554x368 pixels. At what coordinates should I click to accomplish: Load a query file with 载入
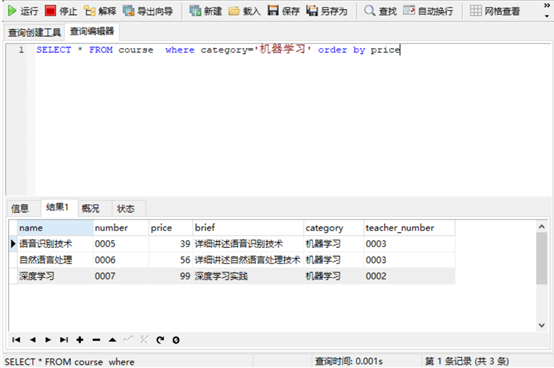244,11
